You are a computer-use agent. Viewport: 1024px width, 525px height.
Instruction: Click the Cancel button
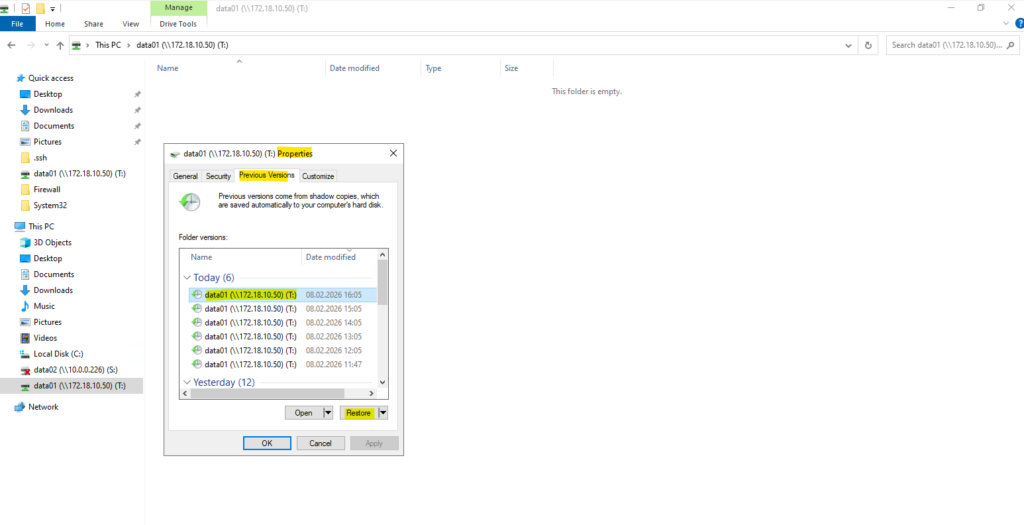pos(321,443)
